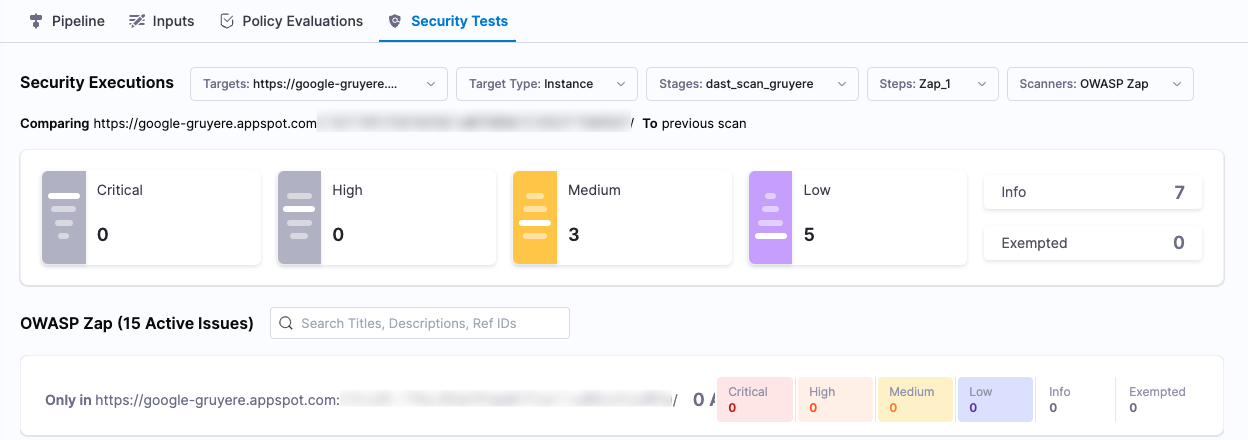Click the Policy Evaluations shield icon

click(x=227, y=21)
